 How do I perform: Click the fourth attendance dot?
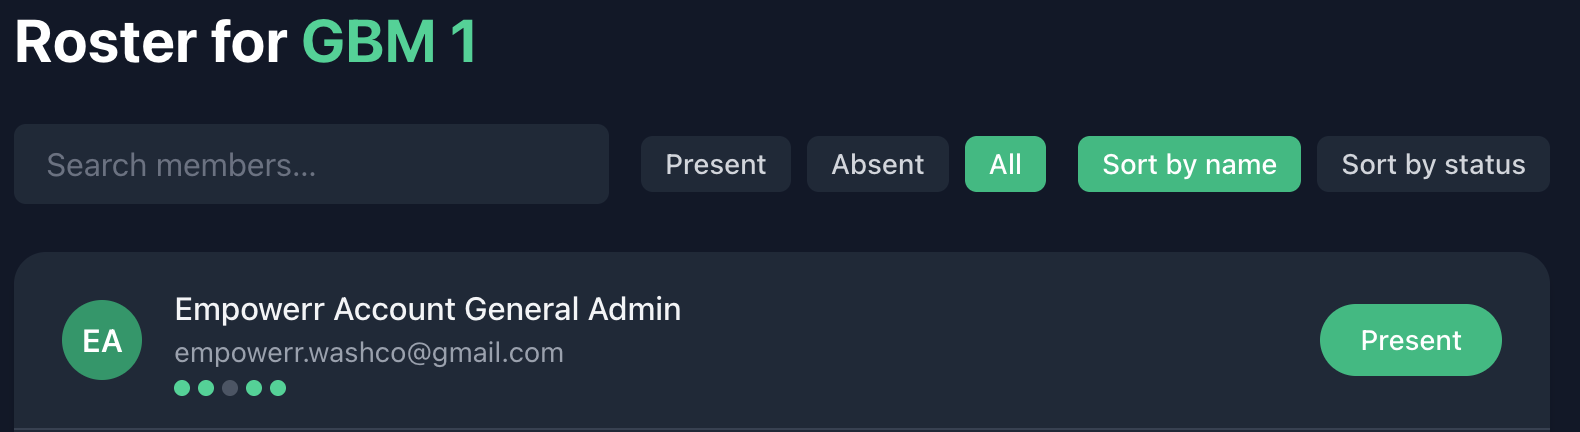(254, 388)
